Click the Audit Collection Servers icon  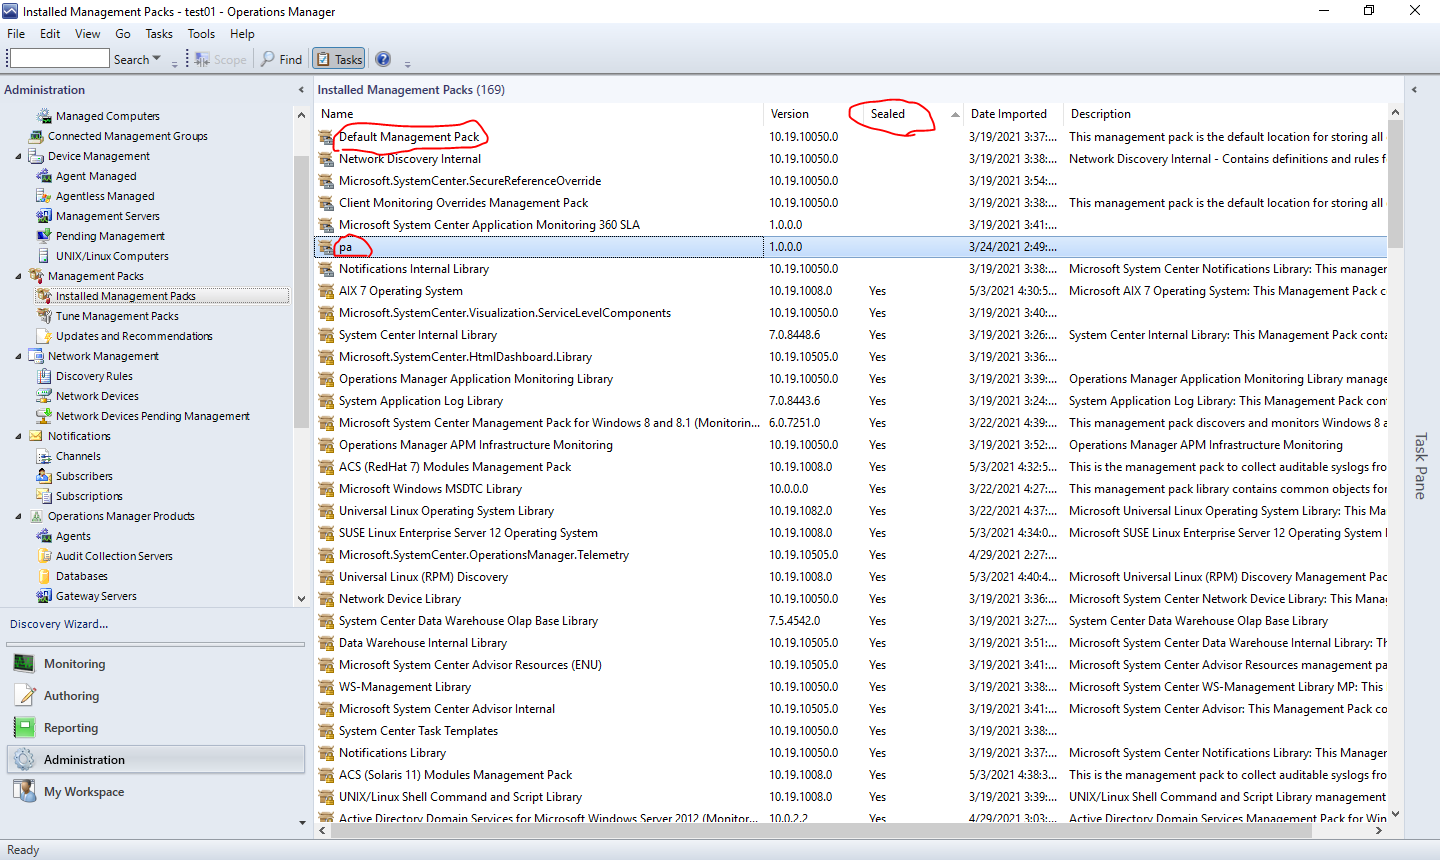point(44,556)
